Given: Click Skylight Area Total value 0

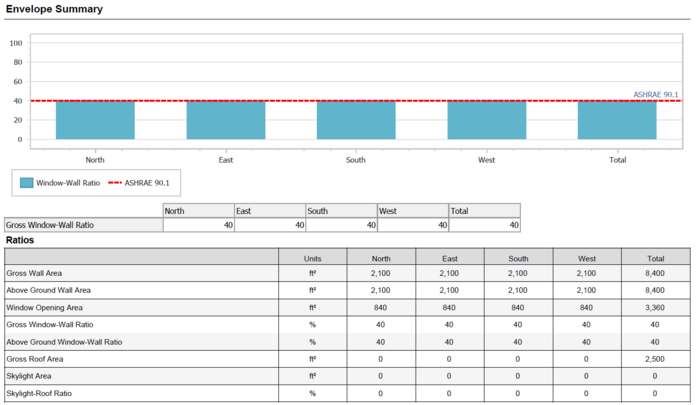Looking at the screenshot, I should coord(655,376).
